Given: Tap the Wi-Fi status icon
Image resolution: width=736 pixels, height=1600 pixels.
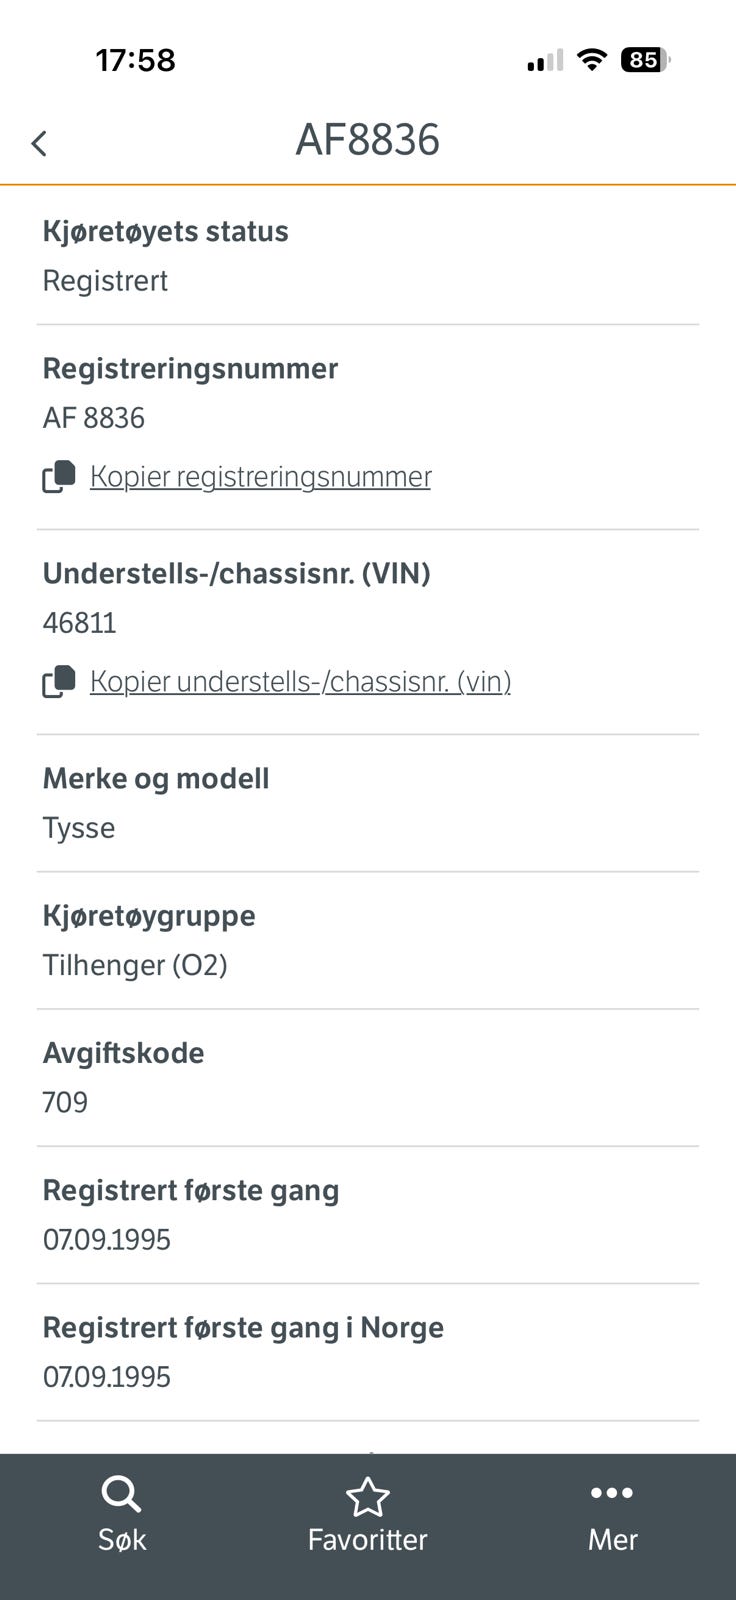Looking at the screenshot, I should click(592, 60).
